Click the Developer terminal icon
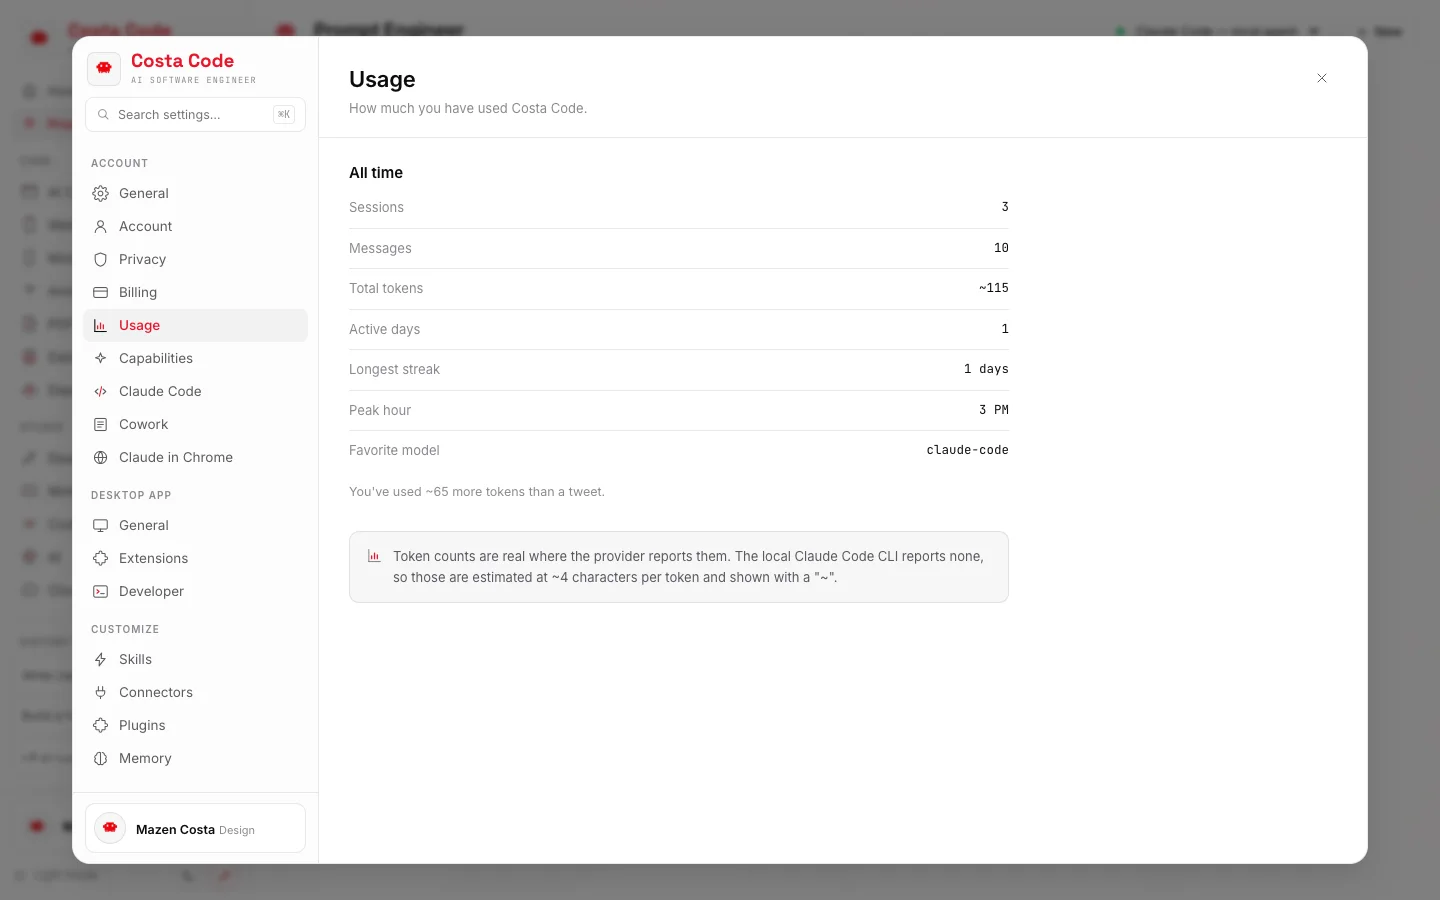This screenshot has height=900, width=1440. pos(100,592)
